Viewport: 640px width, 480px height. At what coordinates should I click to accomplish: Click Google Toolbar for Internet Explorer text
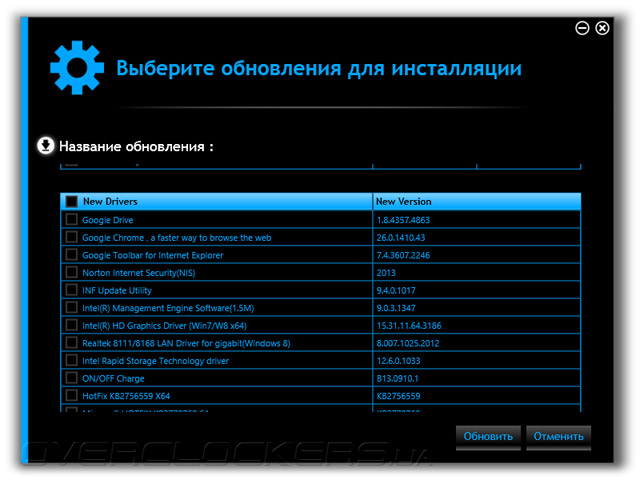point(153,256)
